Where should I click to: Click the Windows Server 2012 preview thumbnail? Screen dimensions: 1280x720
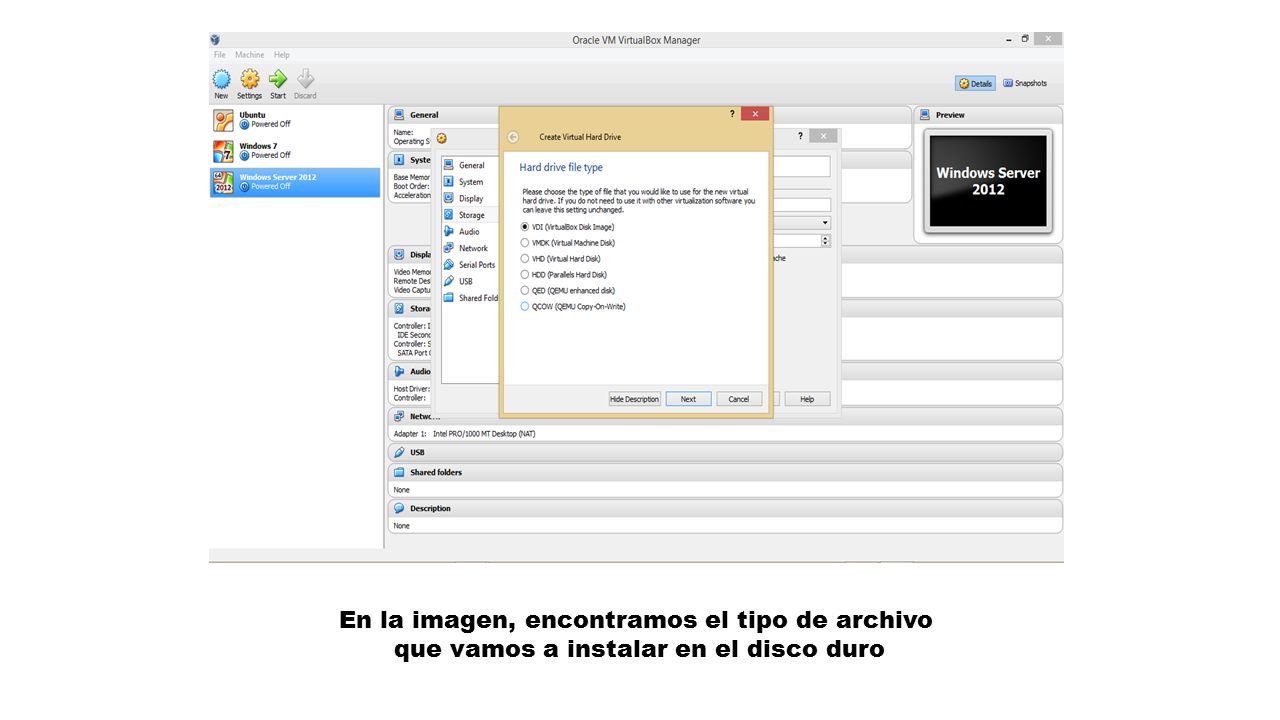pyautogui.click(x=988, y=181)
